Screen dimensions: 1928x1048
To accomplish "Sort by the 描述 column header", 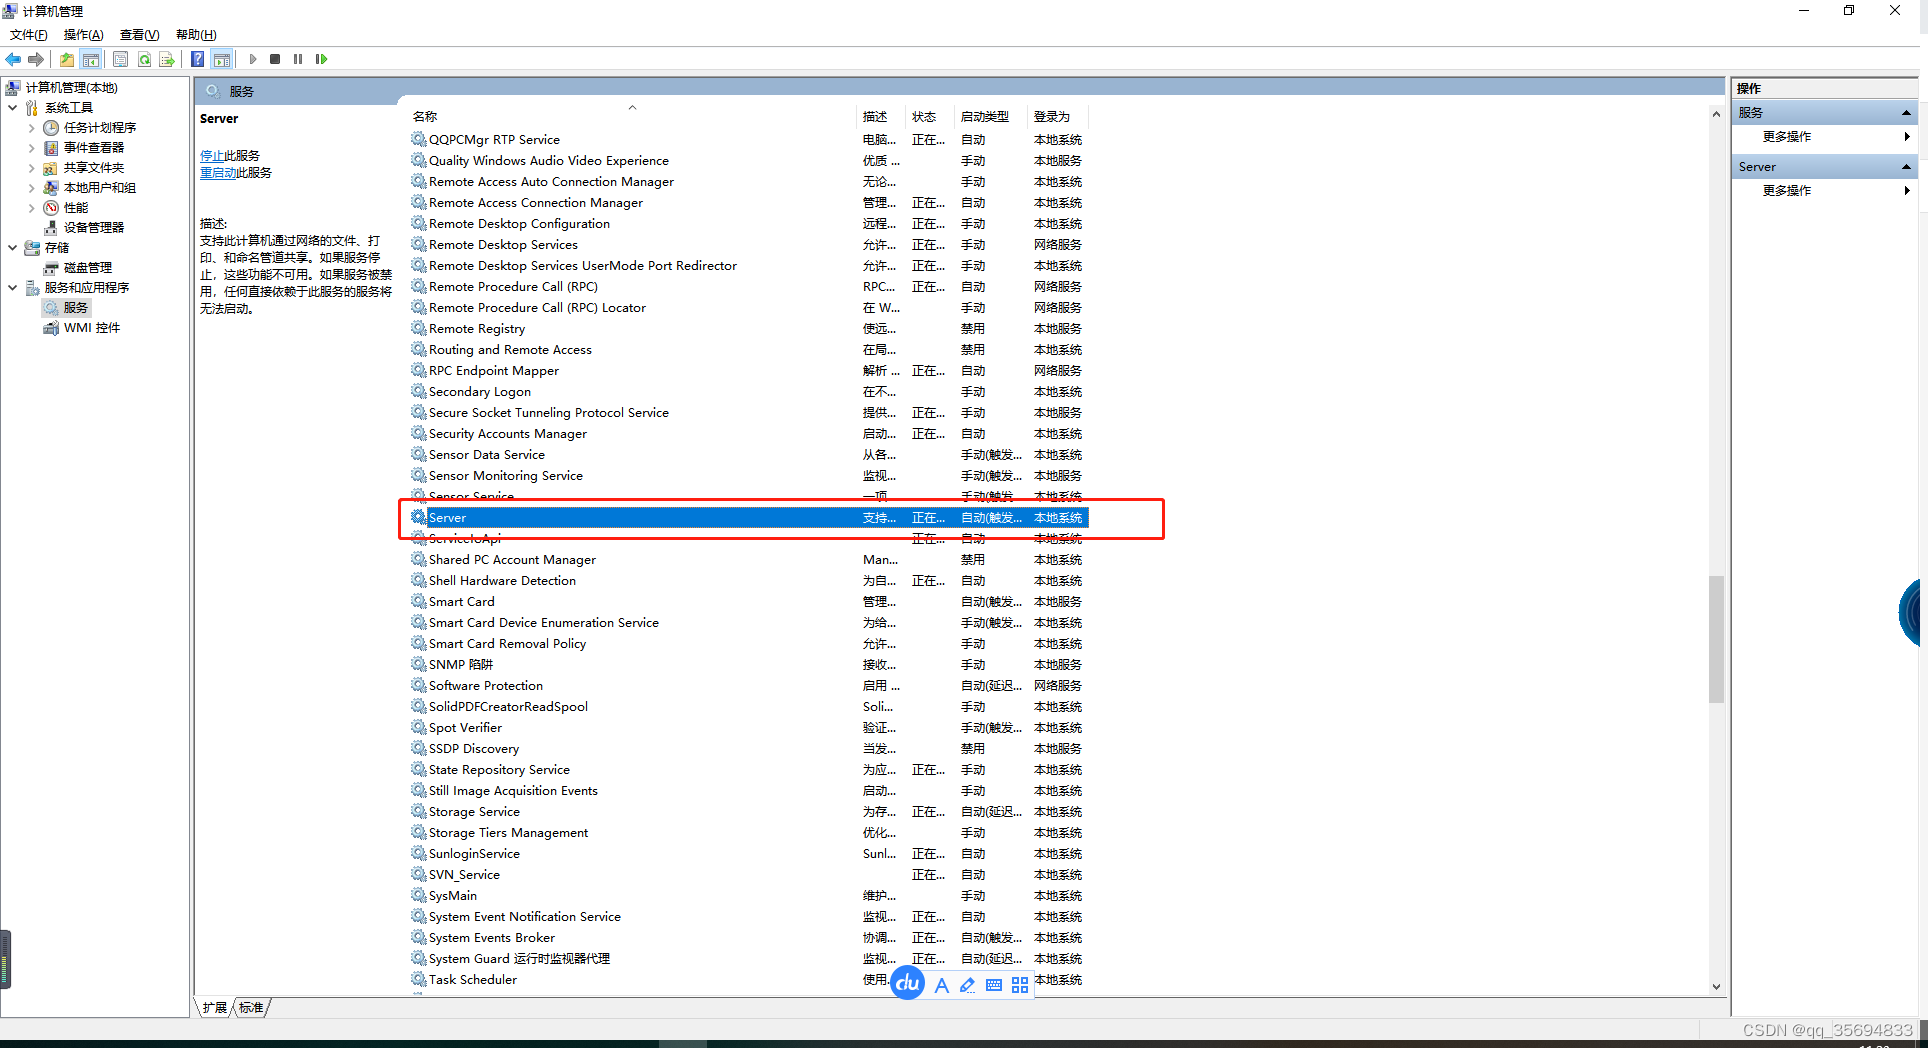I will 881,116.
